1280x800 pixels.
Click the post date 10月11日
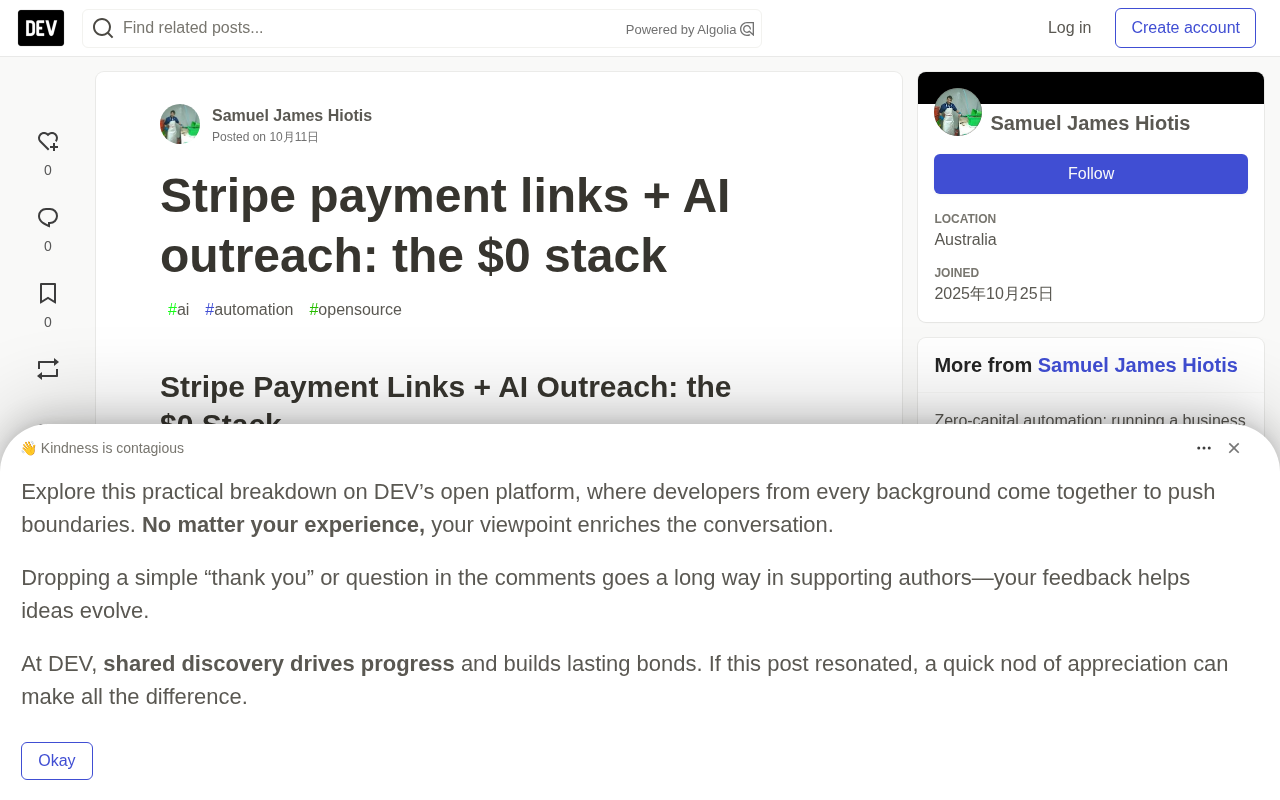point(294,137)
